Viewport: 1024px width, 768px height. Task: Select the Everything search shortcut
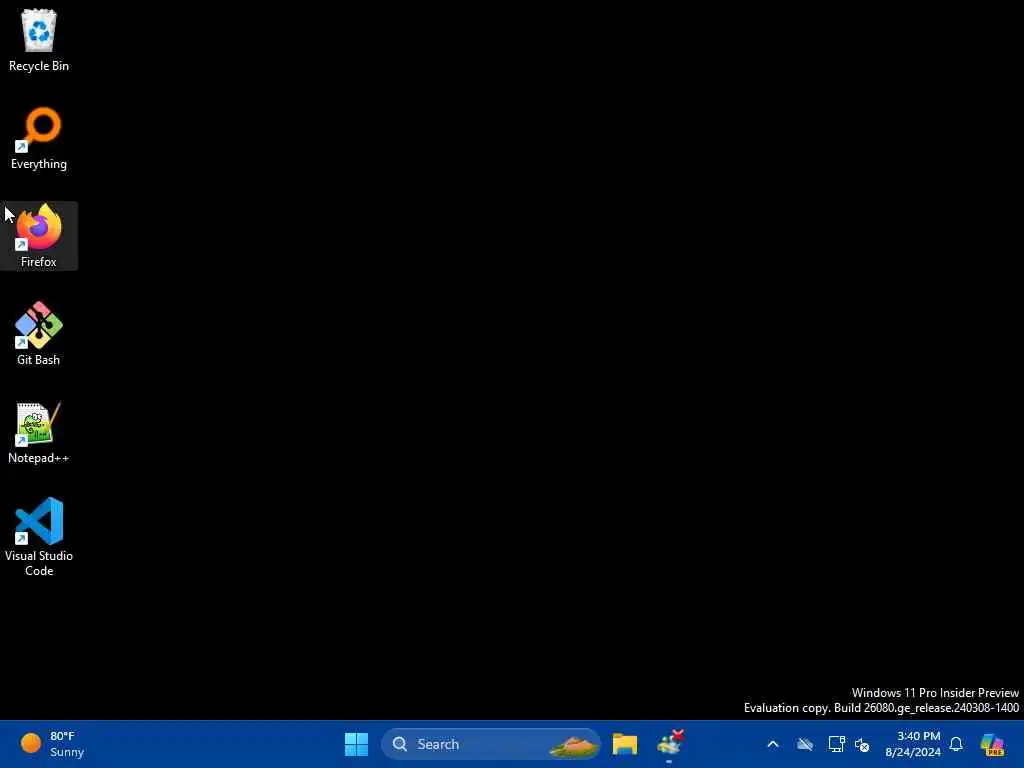(x=39, y=138)
